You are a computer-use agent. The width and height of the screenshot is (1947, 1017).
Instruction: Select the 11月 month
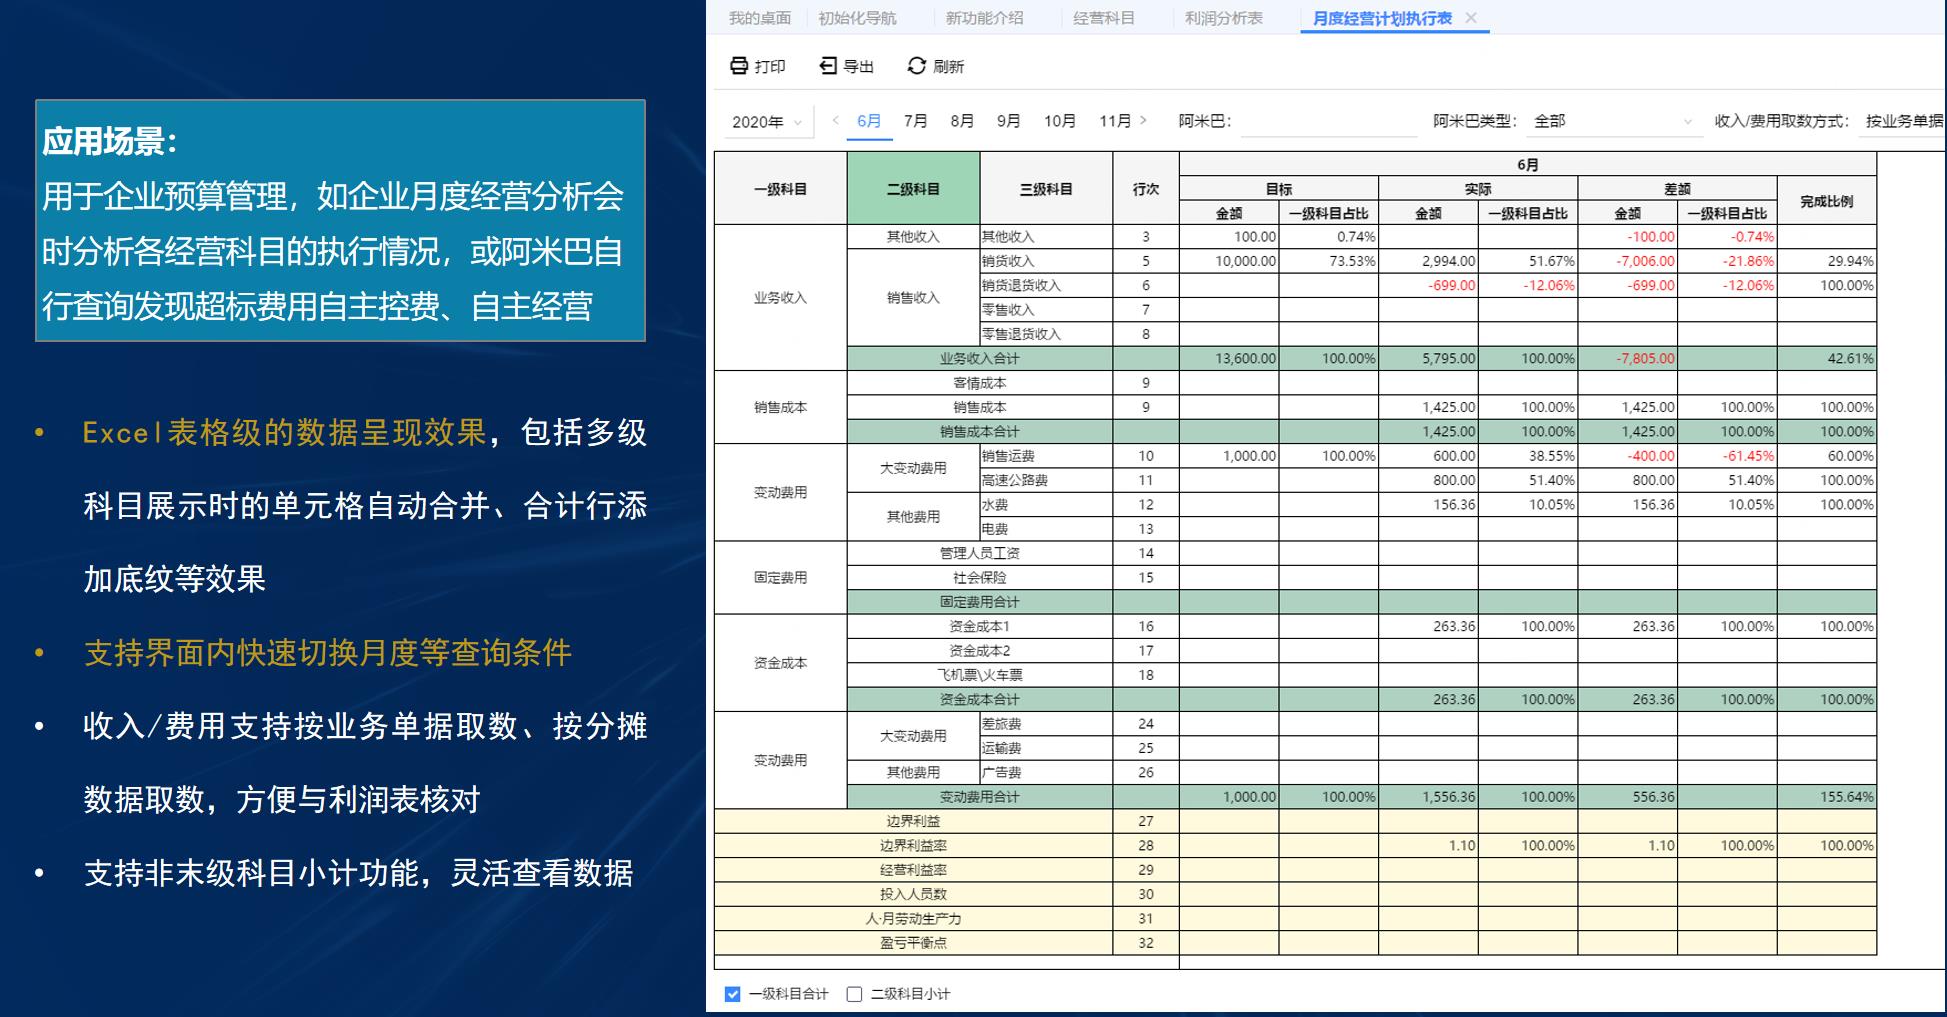coord(1115,121)
